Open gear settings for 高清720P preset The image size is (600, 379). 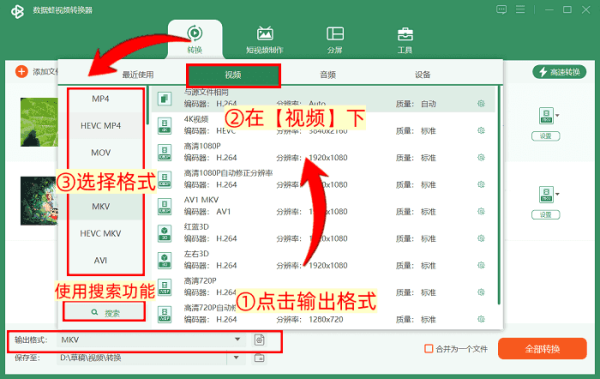coord(481,292)
